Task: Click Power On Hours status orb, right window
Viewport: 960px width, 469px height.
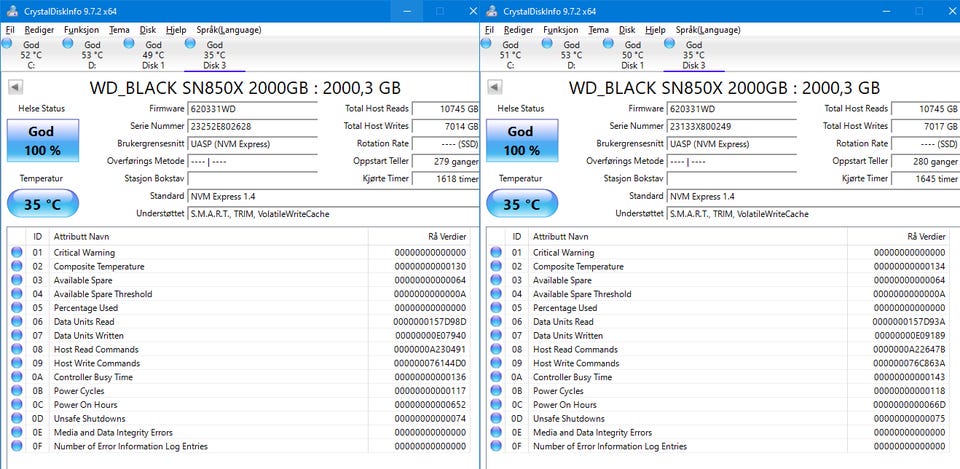Action: coord(495,405)
